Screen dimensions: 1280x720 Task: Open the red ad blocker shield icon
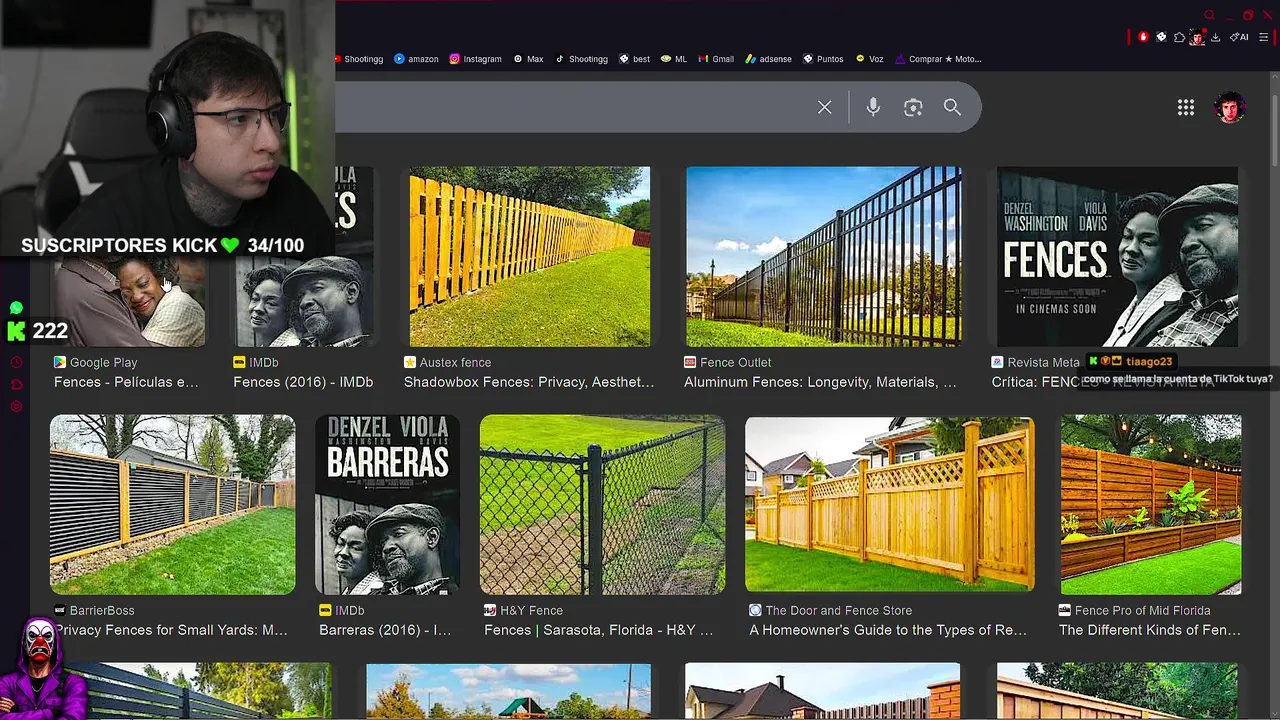pyautogui.click(x=1143, y=37)
